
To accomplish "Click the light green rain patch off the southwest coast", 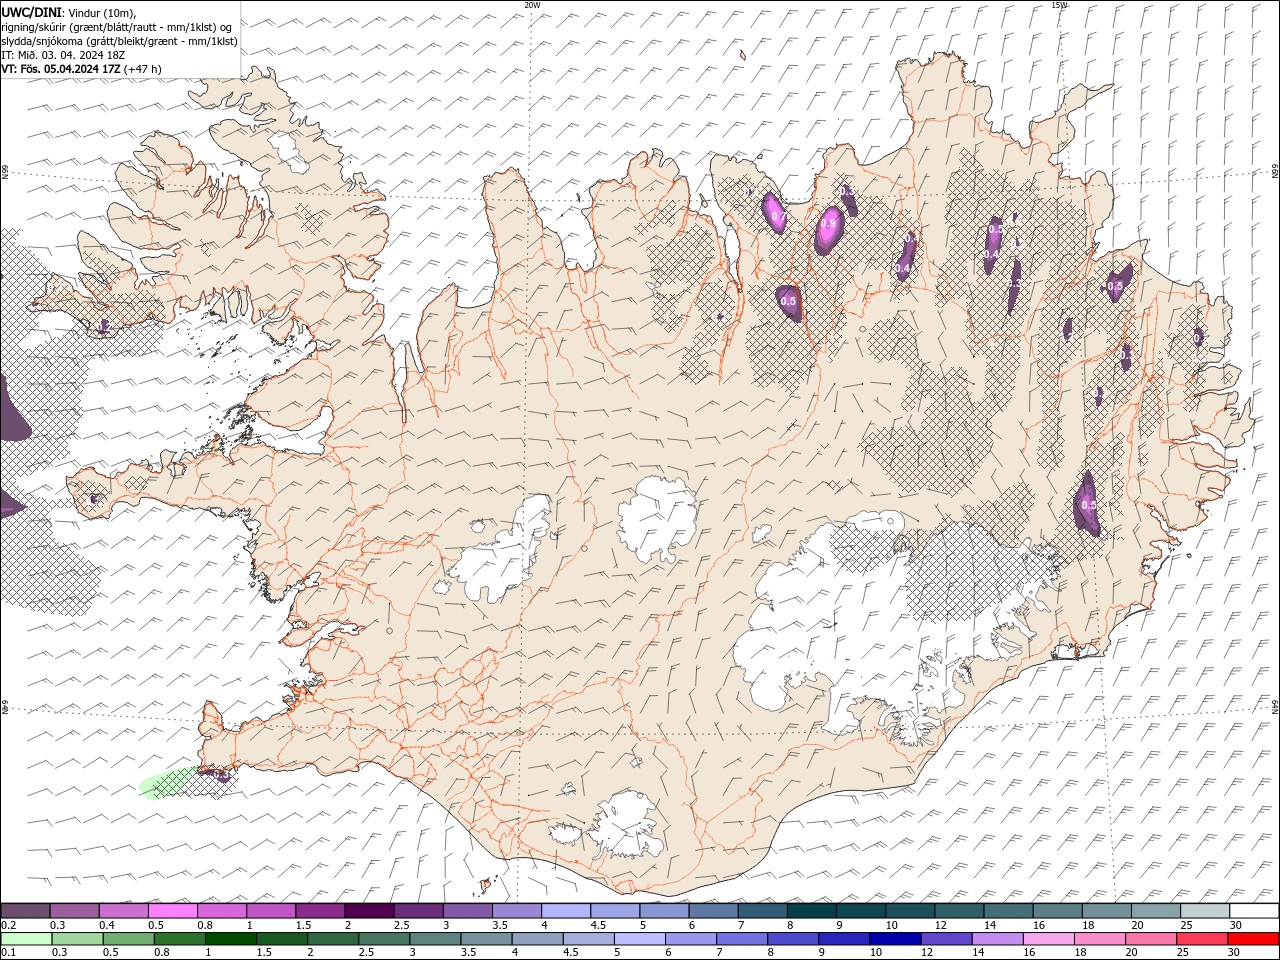I will [x=168, y=782].
